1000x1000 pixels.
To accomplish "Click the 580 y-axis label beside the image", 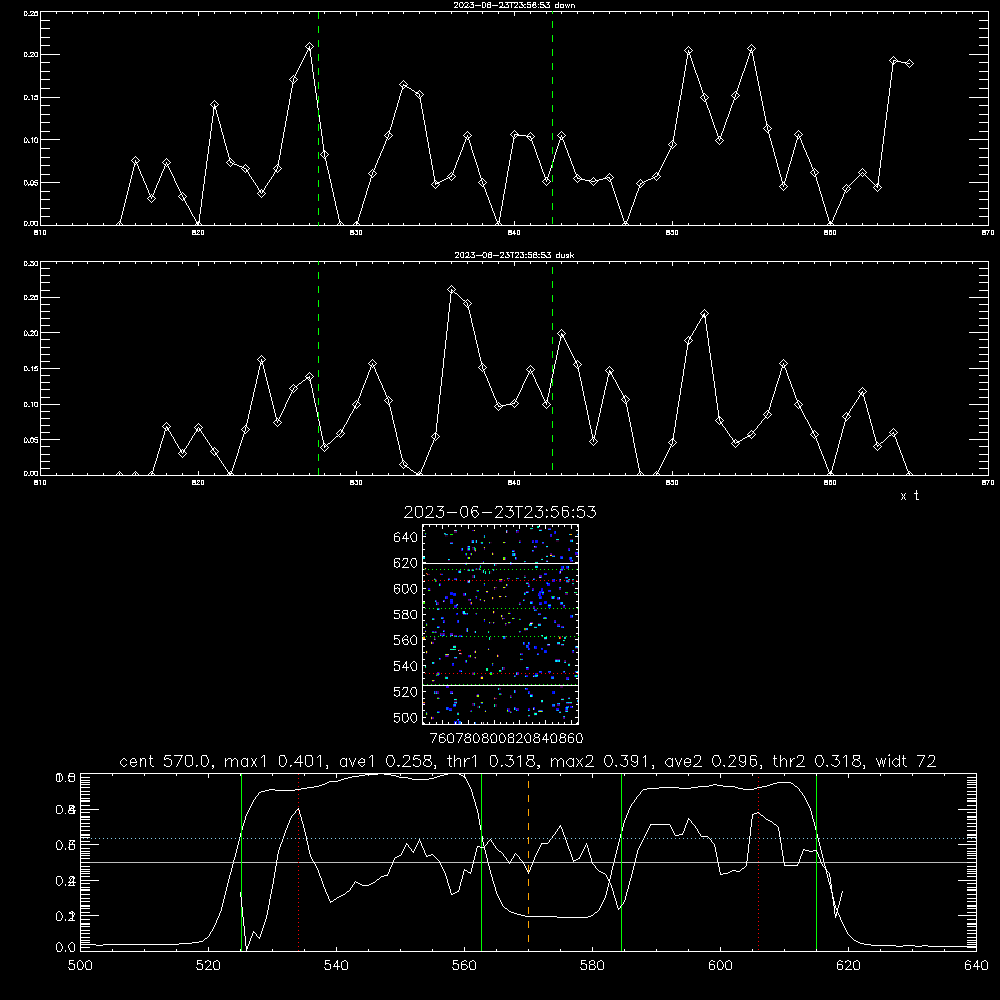I will pos(406,615).
